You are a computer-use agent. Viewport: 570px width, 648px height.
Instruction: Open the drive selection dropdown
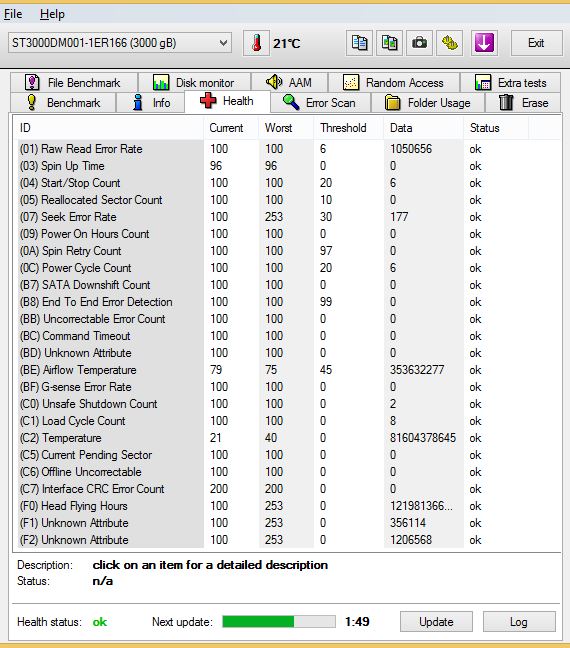120,43
